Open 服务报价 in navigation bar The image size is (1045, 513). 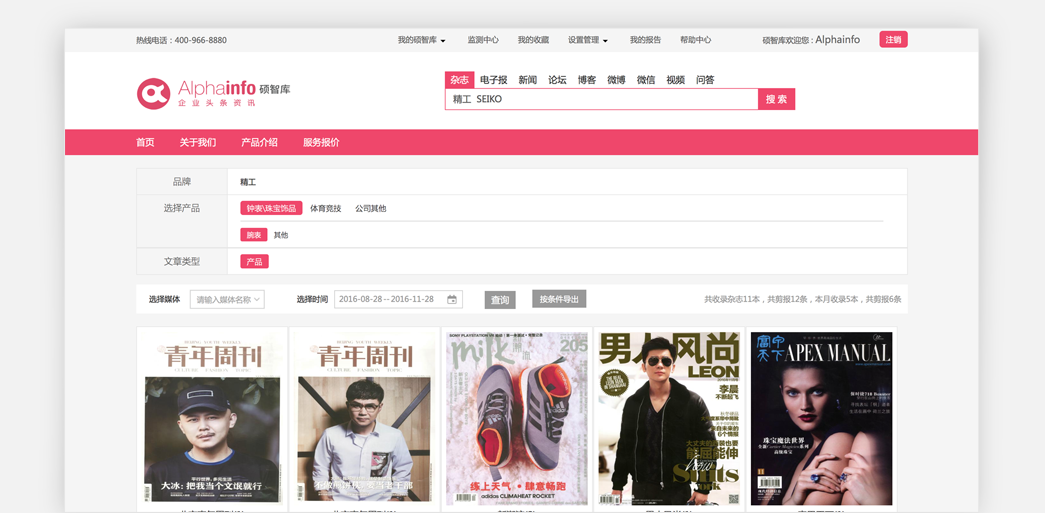(321, 143)
